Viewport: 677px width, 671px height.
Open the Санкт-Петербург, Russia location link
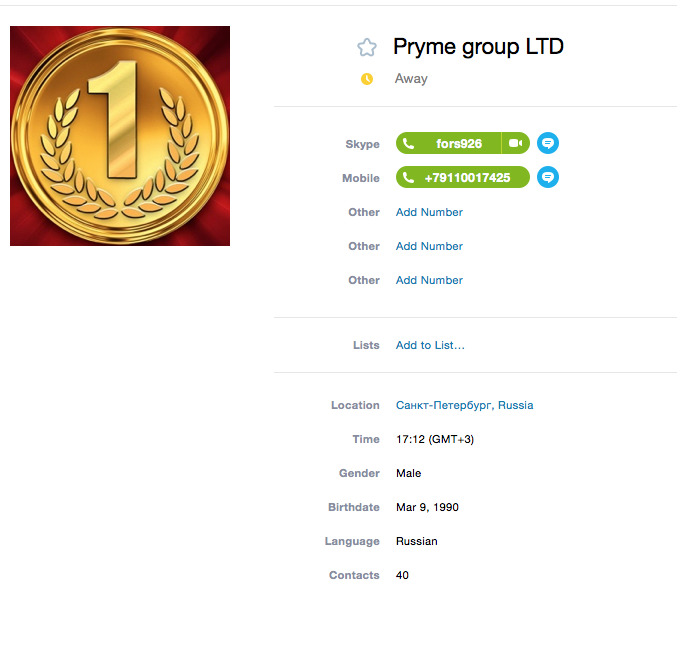pyautogui.click(x=464, y=405)
